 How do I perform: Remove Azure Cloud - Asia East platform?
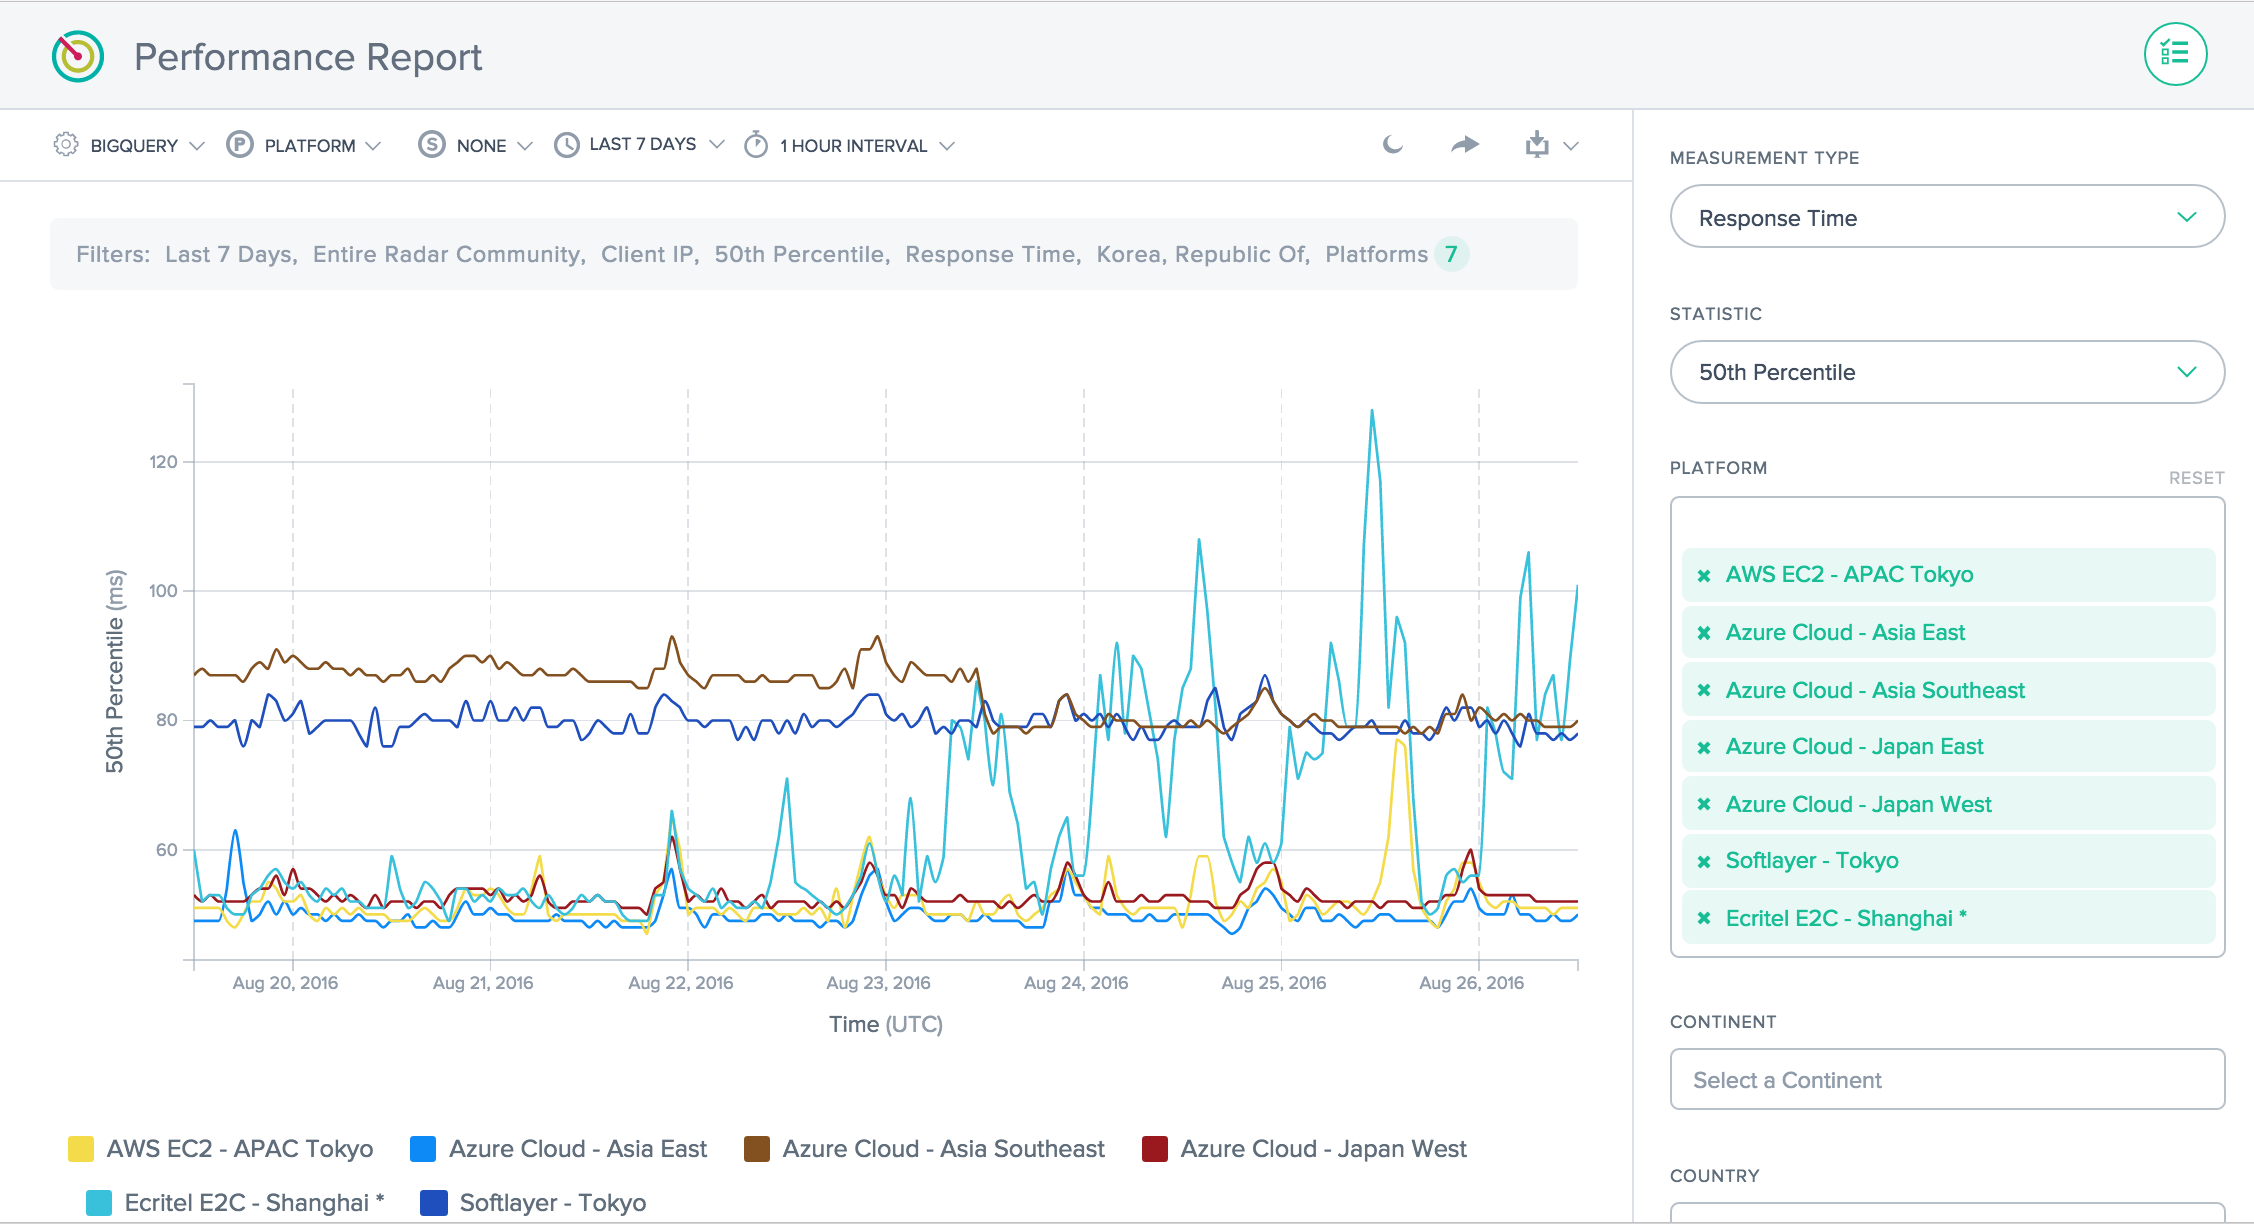click(x=1704, y=633)
